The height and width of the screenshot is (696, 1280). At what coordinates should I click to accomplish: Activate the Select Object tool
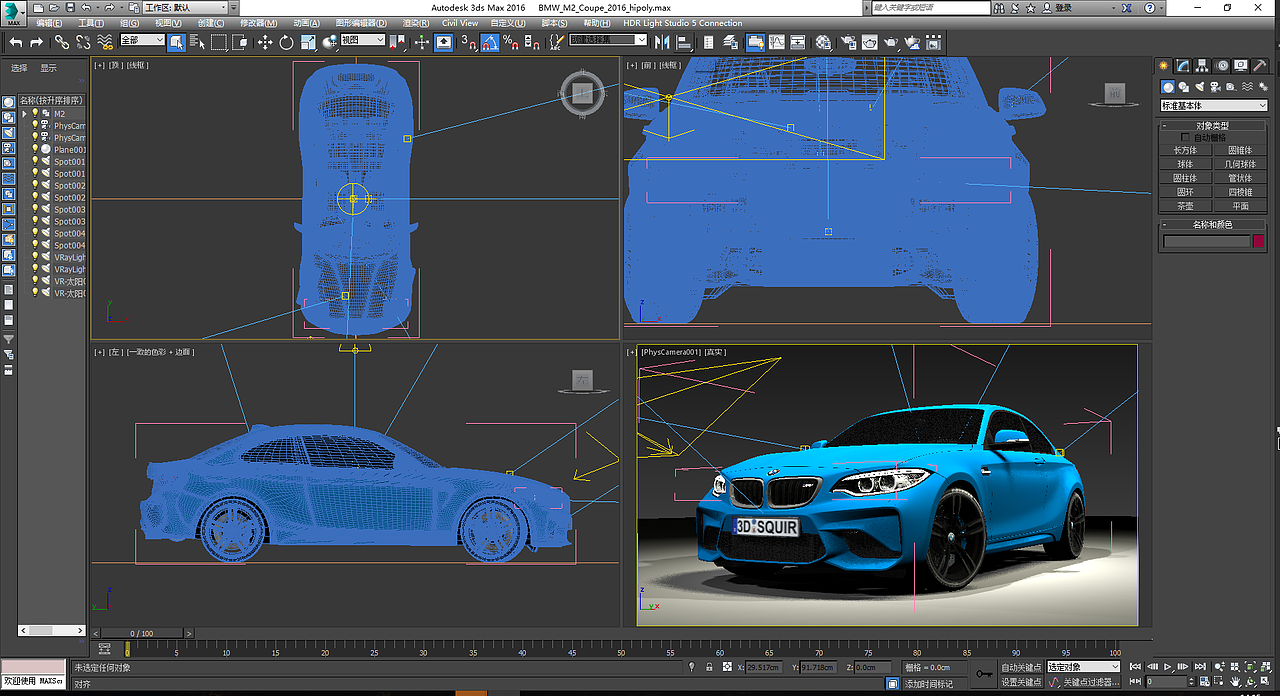[176, 42]
